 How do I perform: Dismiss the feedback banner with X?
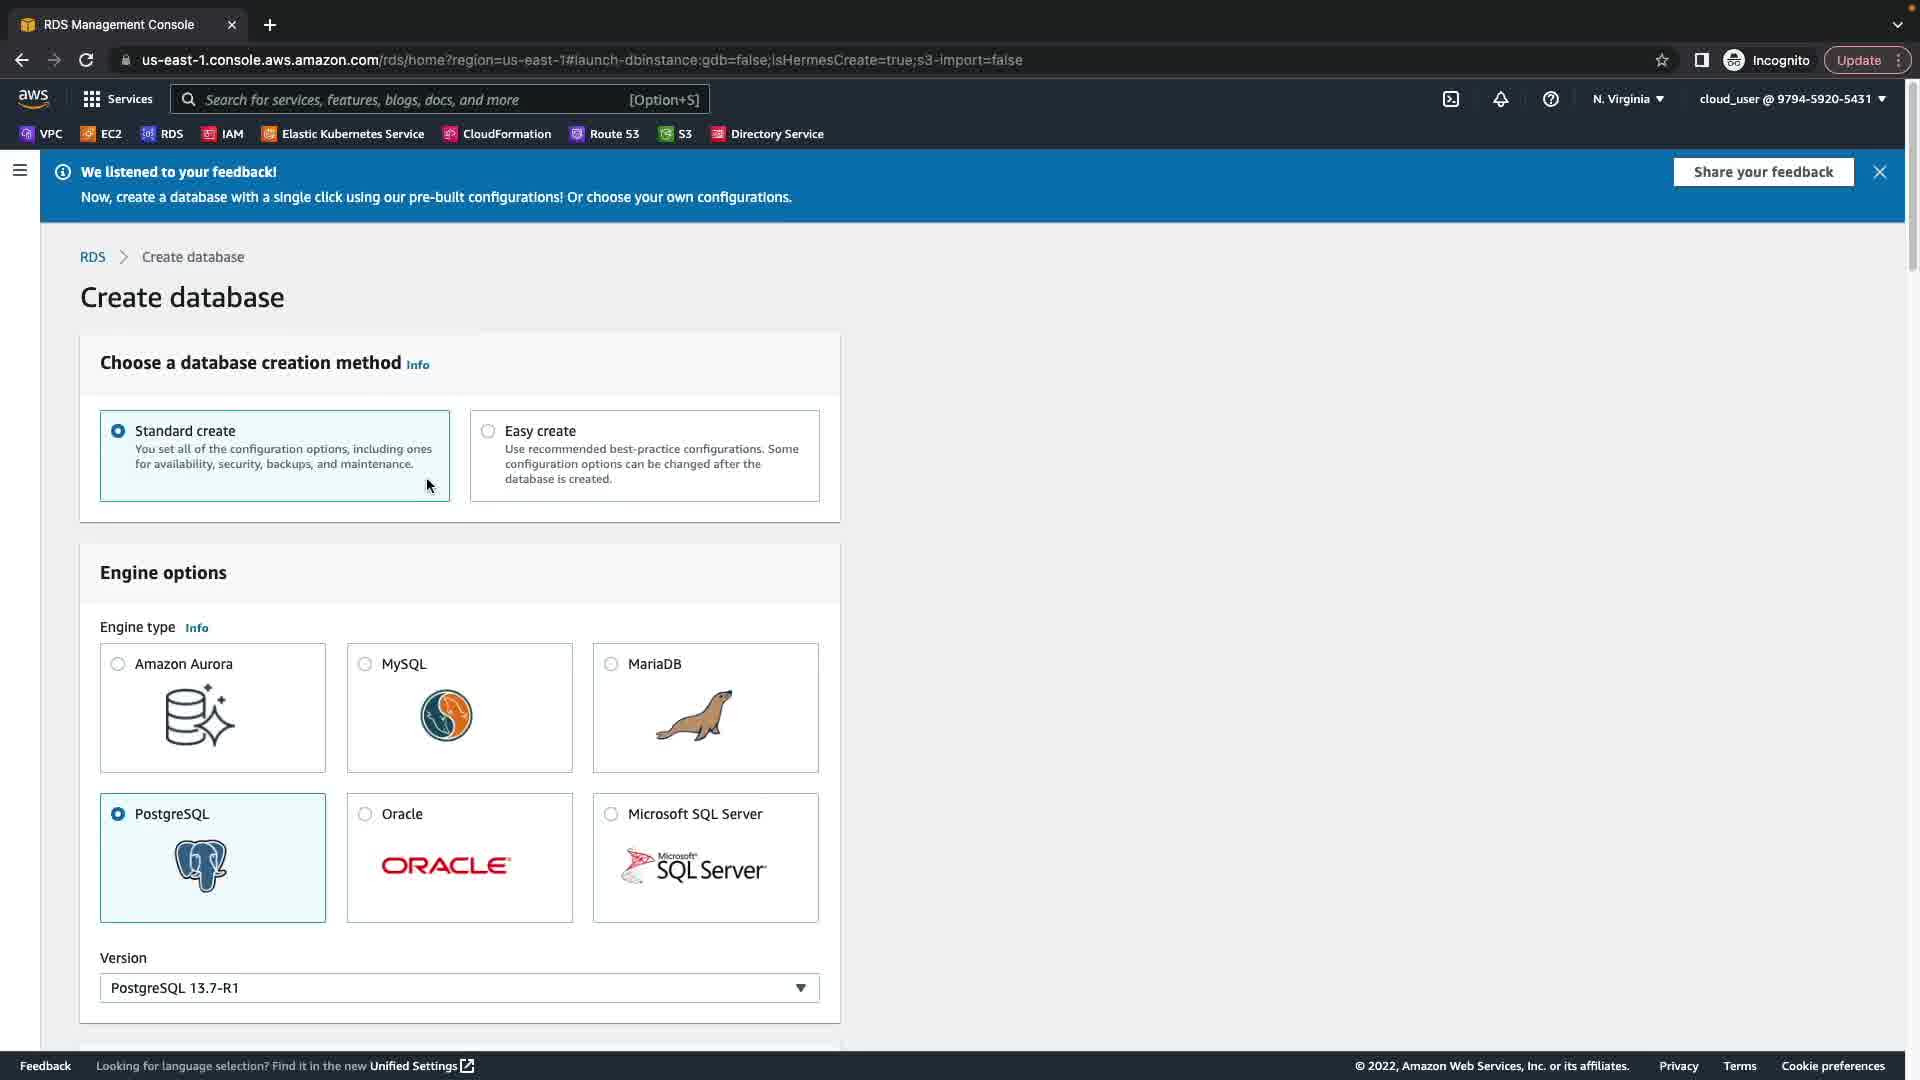click(1880, 172)
